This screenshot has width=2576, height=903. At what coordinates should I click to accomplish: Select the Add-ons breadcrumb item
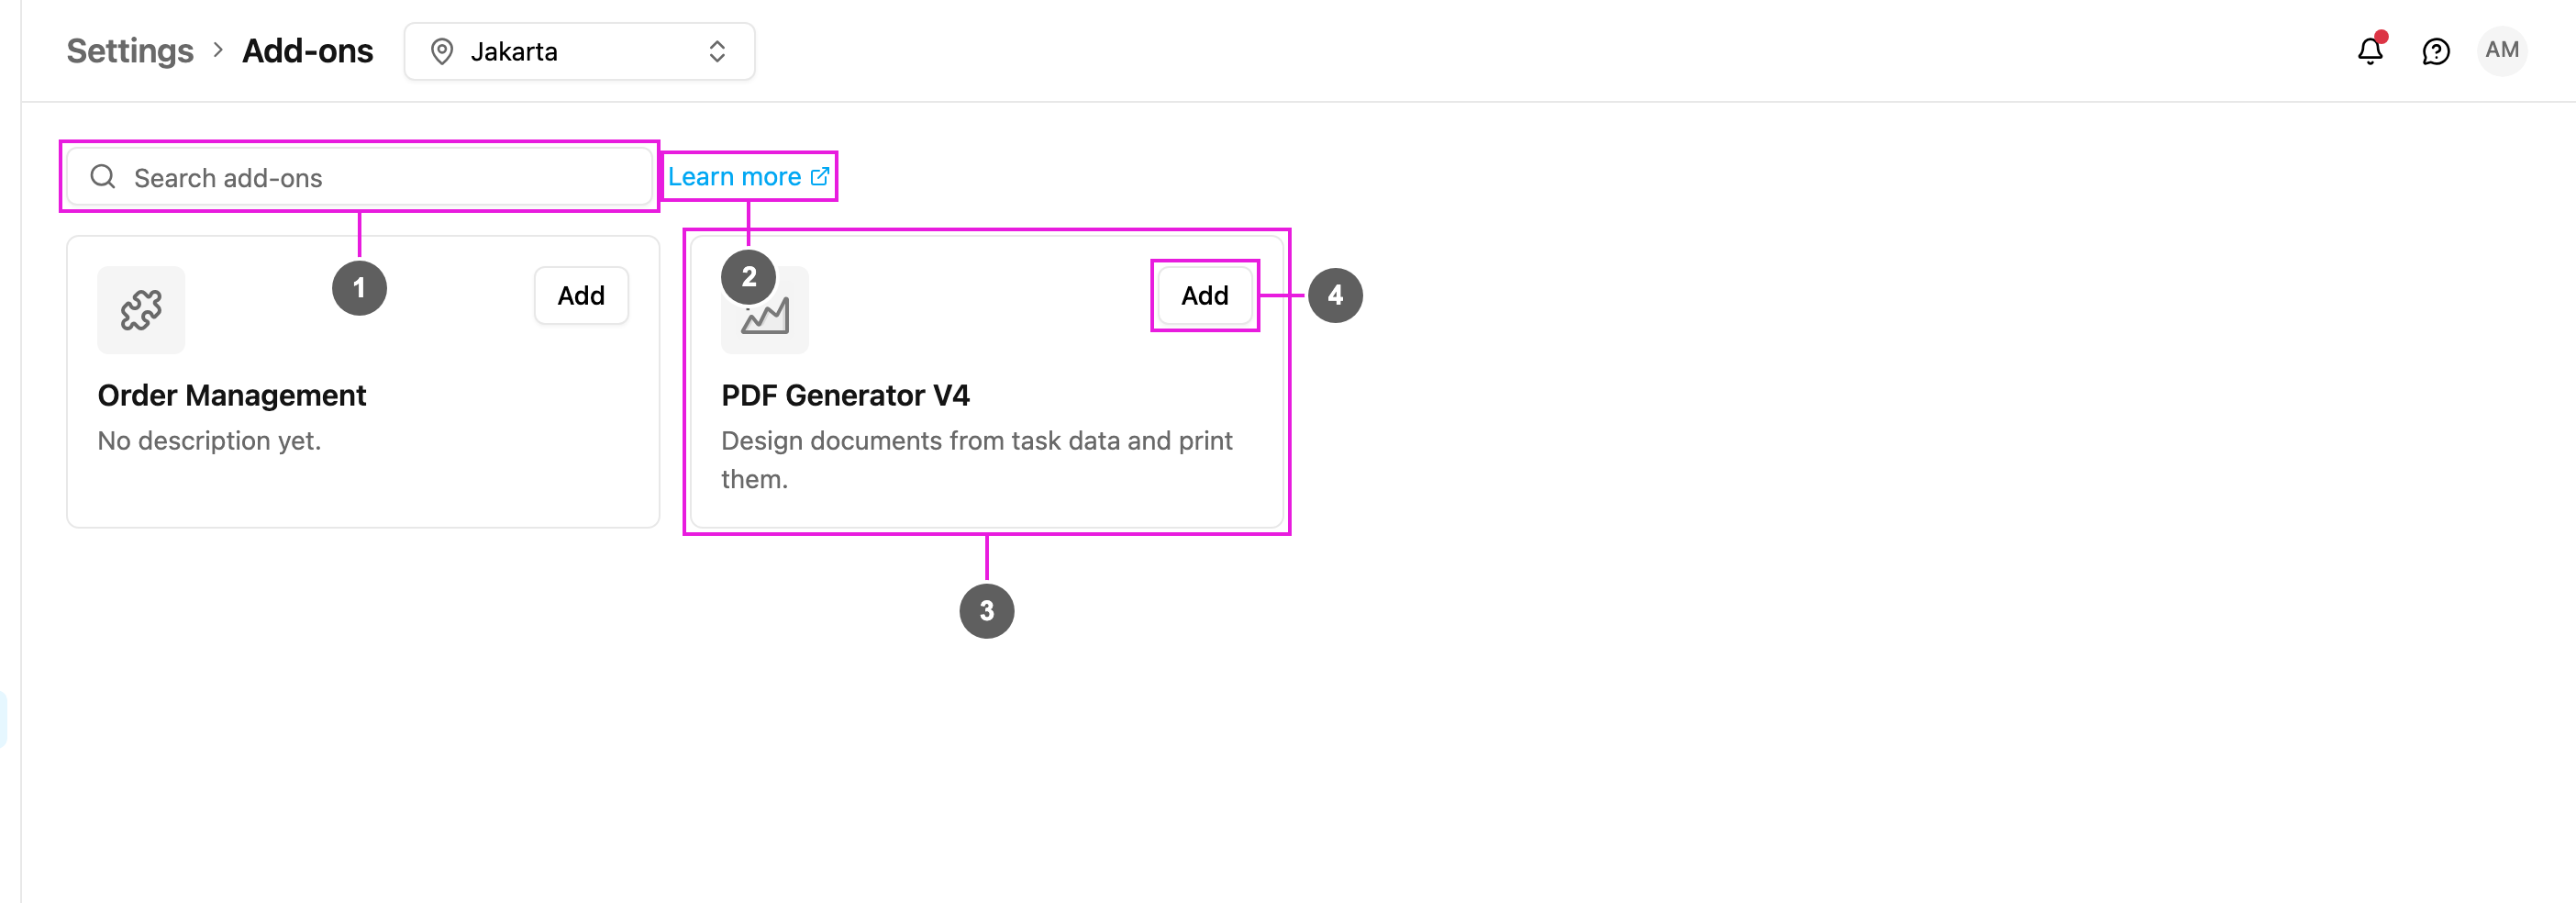pos(308,51)
